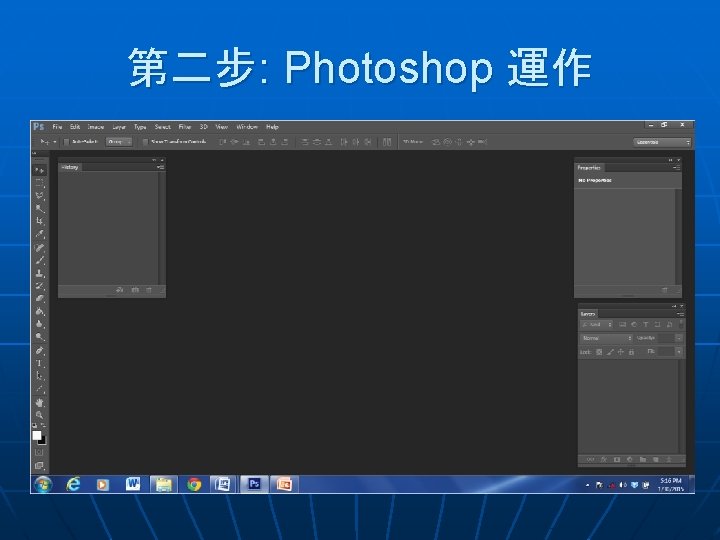Select the Crop tool
720x540 pixels.
point(39,222)
